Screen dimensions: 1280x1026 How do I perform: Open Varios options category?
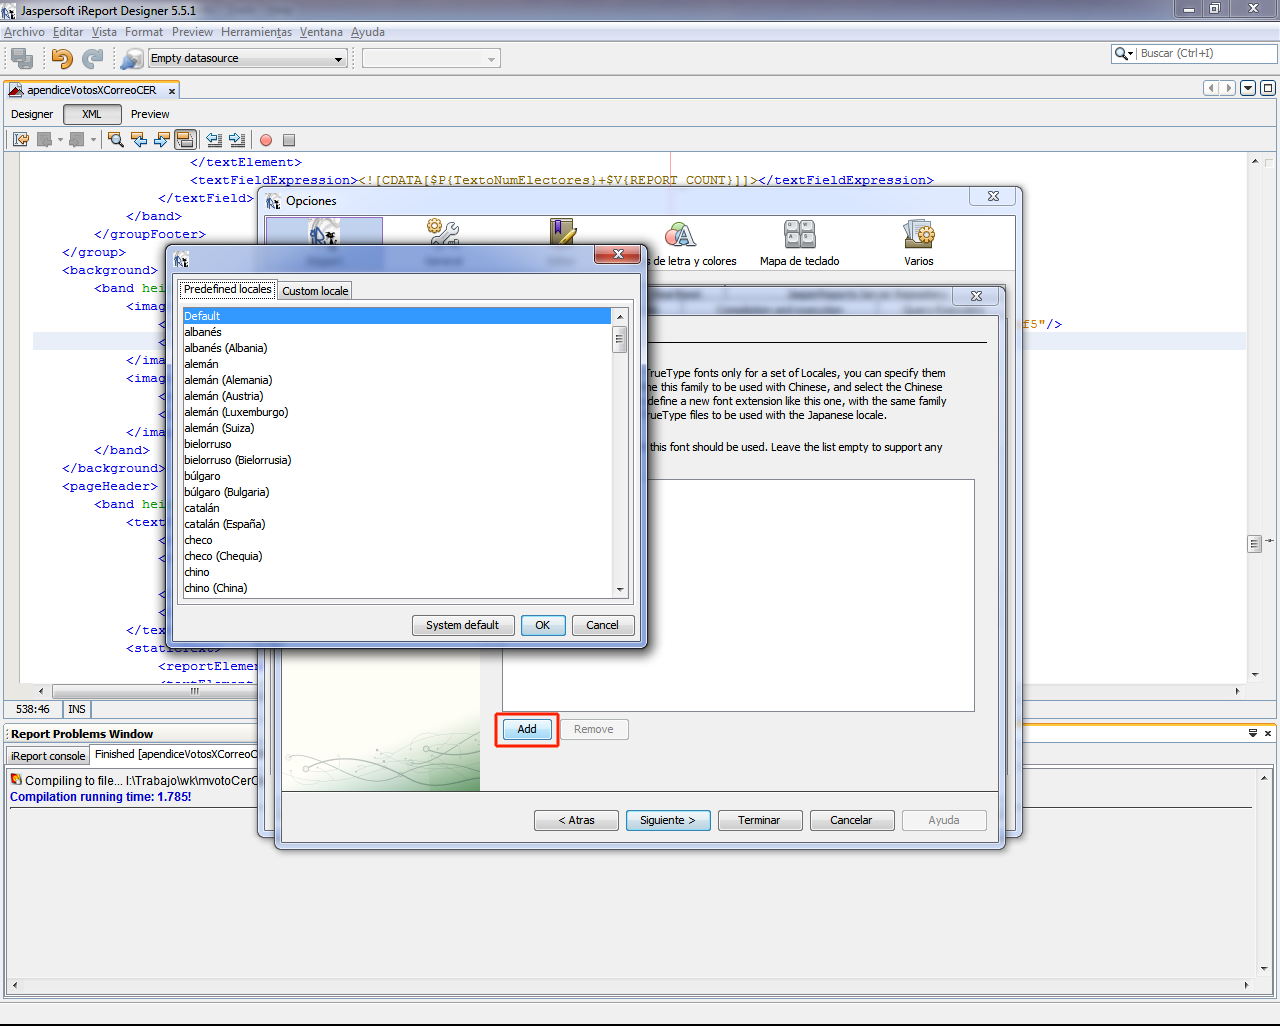point(919,244)
